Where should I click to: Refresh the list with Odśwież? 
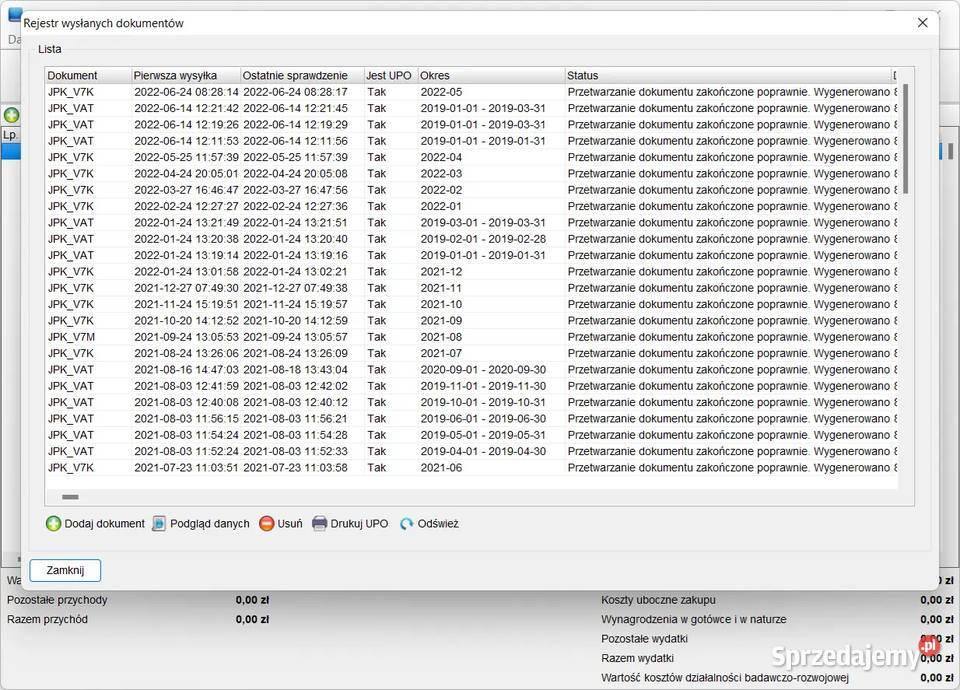tap(429, 524)
